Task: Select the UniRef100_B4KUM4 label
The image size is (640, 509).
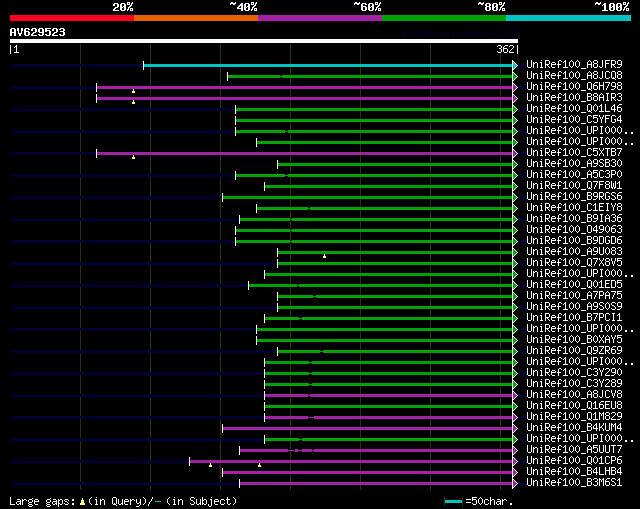Action: pyautogui.click(x=574, y=428)
